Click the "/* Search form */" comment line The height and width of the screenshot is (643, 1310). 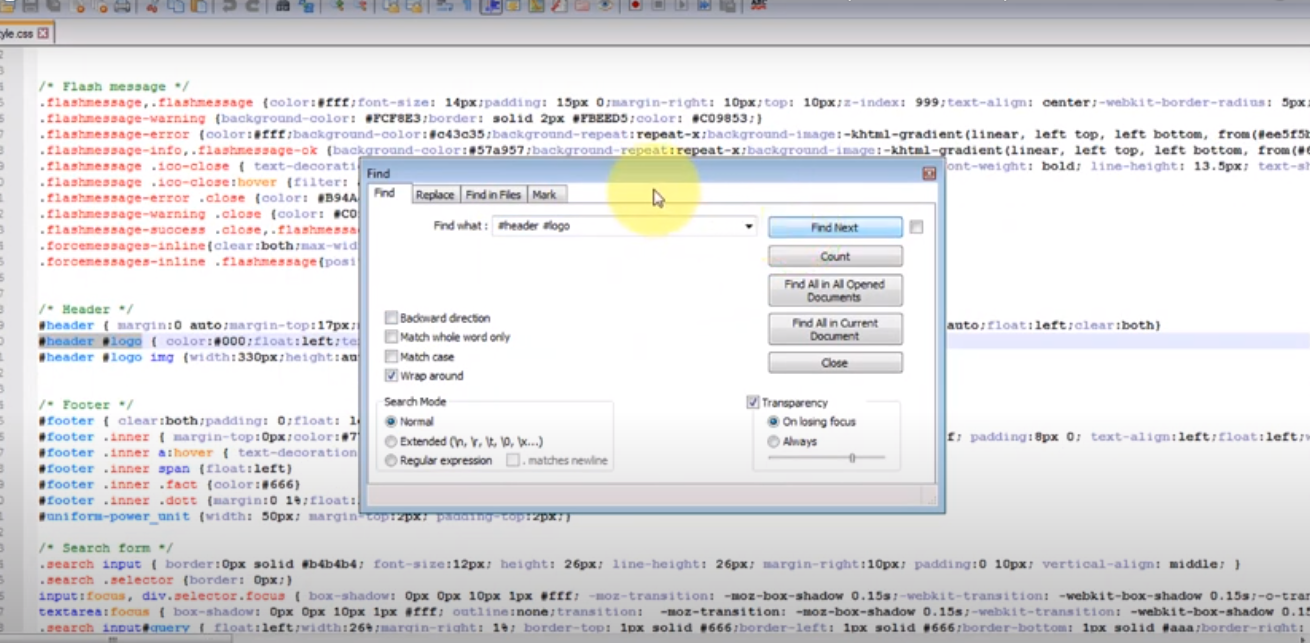tap(106, 548)
